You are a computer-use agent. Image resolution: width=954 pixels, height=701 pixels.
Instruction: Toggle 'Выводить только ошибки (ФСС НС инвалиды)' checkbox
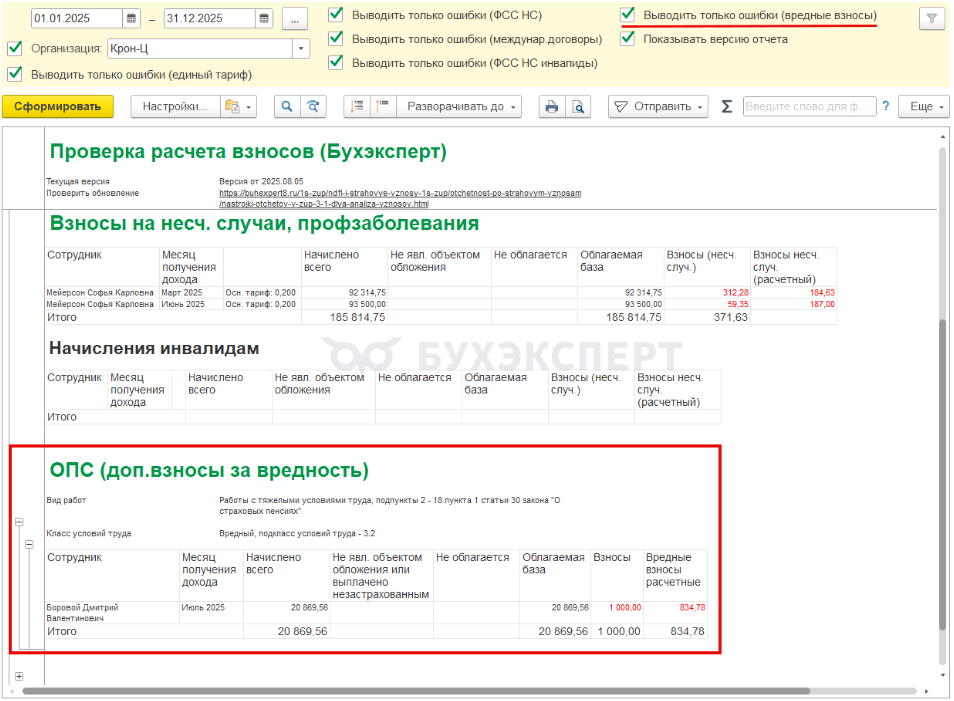pos(336,62)
